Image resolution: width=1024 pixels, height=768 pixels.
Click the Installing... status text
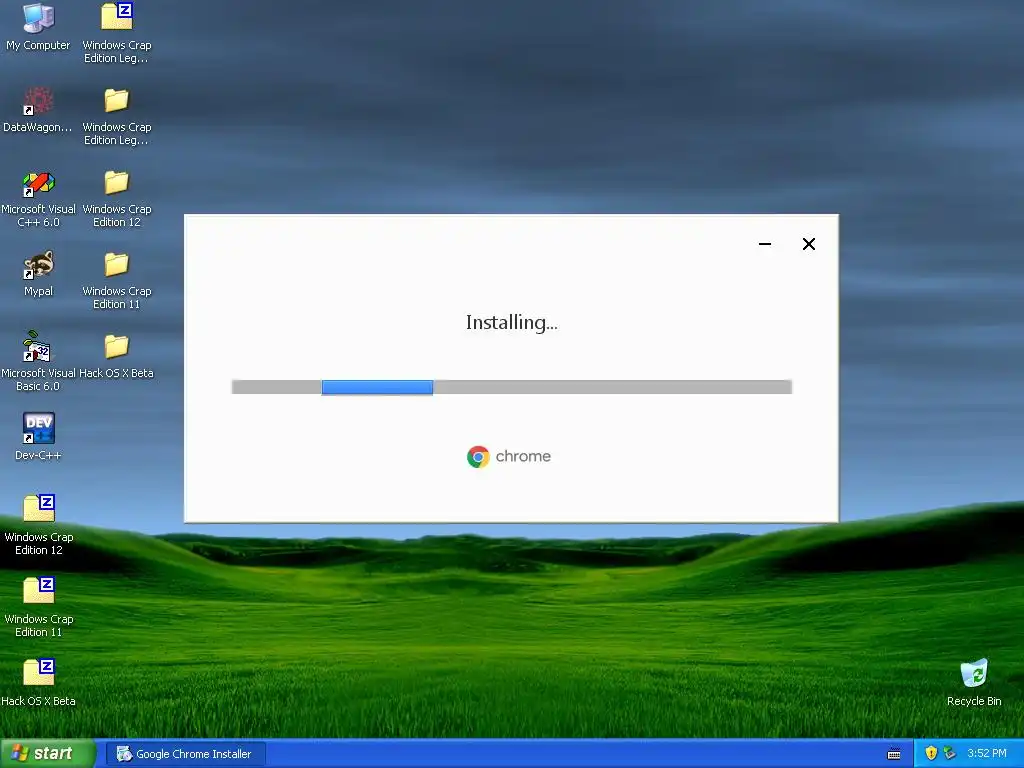[511, 323]
